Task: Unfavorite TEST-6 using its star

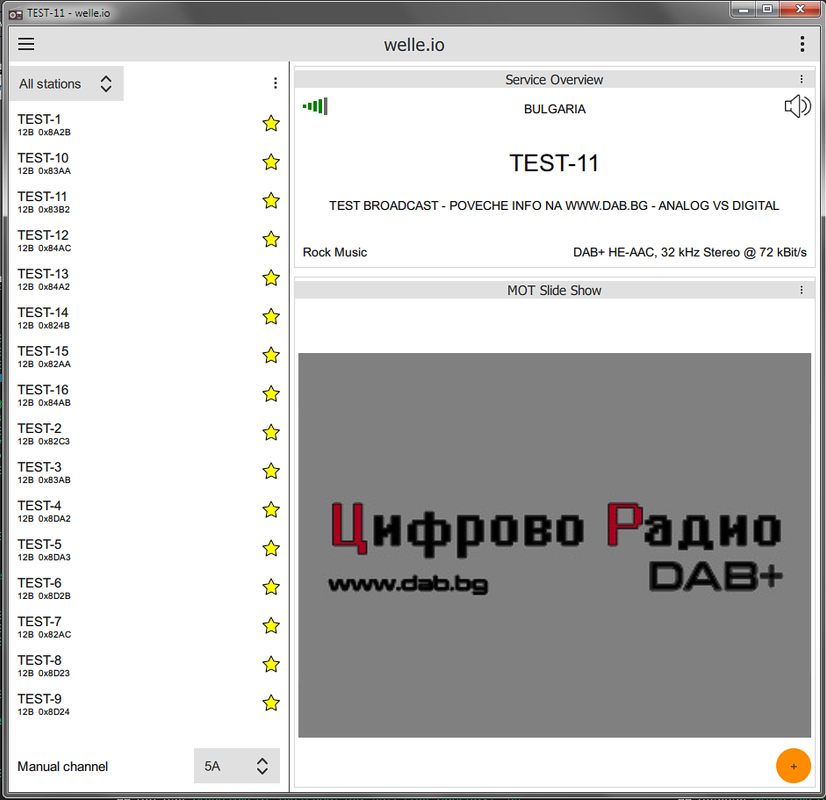Action: click(271, 587)
